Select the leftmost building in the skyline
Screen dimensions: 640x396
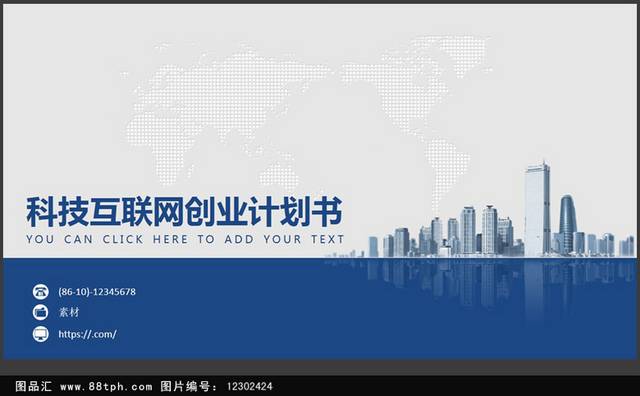(x=373, y=246)
